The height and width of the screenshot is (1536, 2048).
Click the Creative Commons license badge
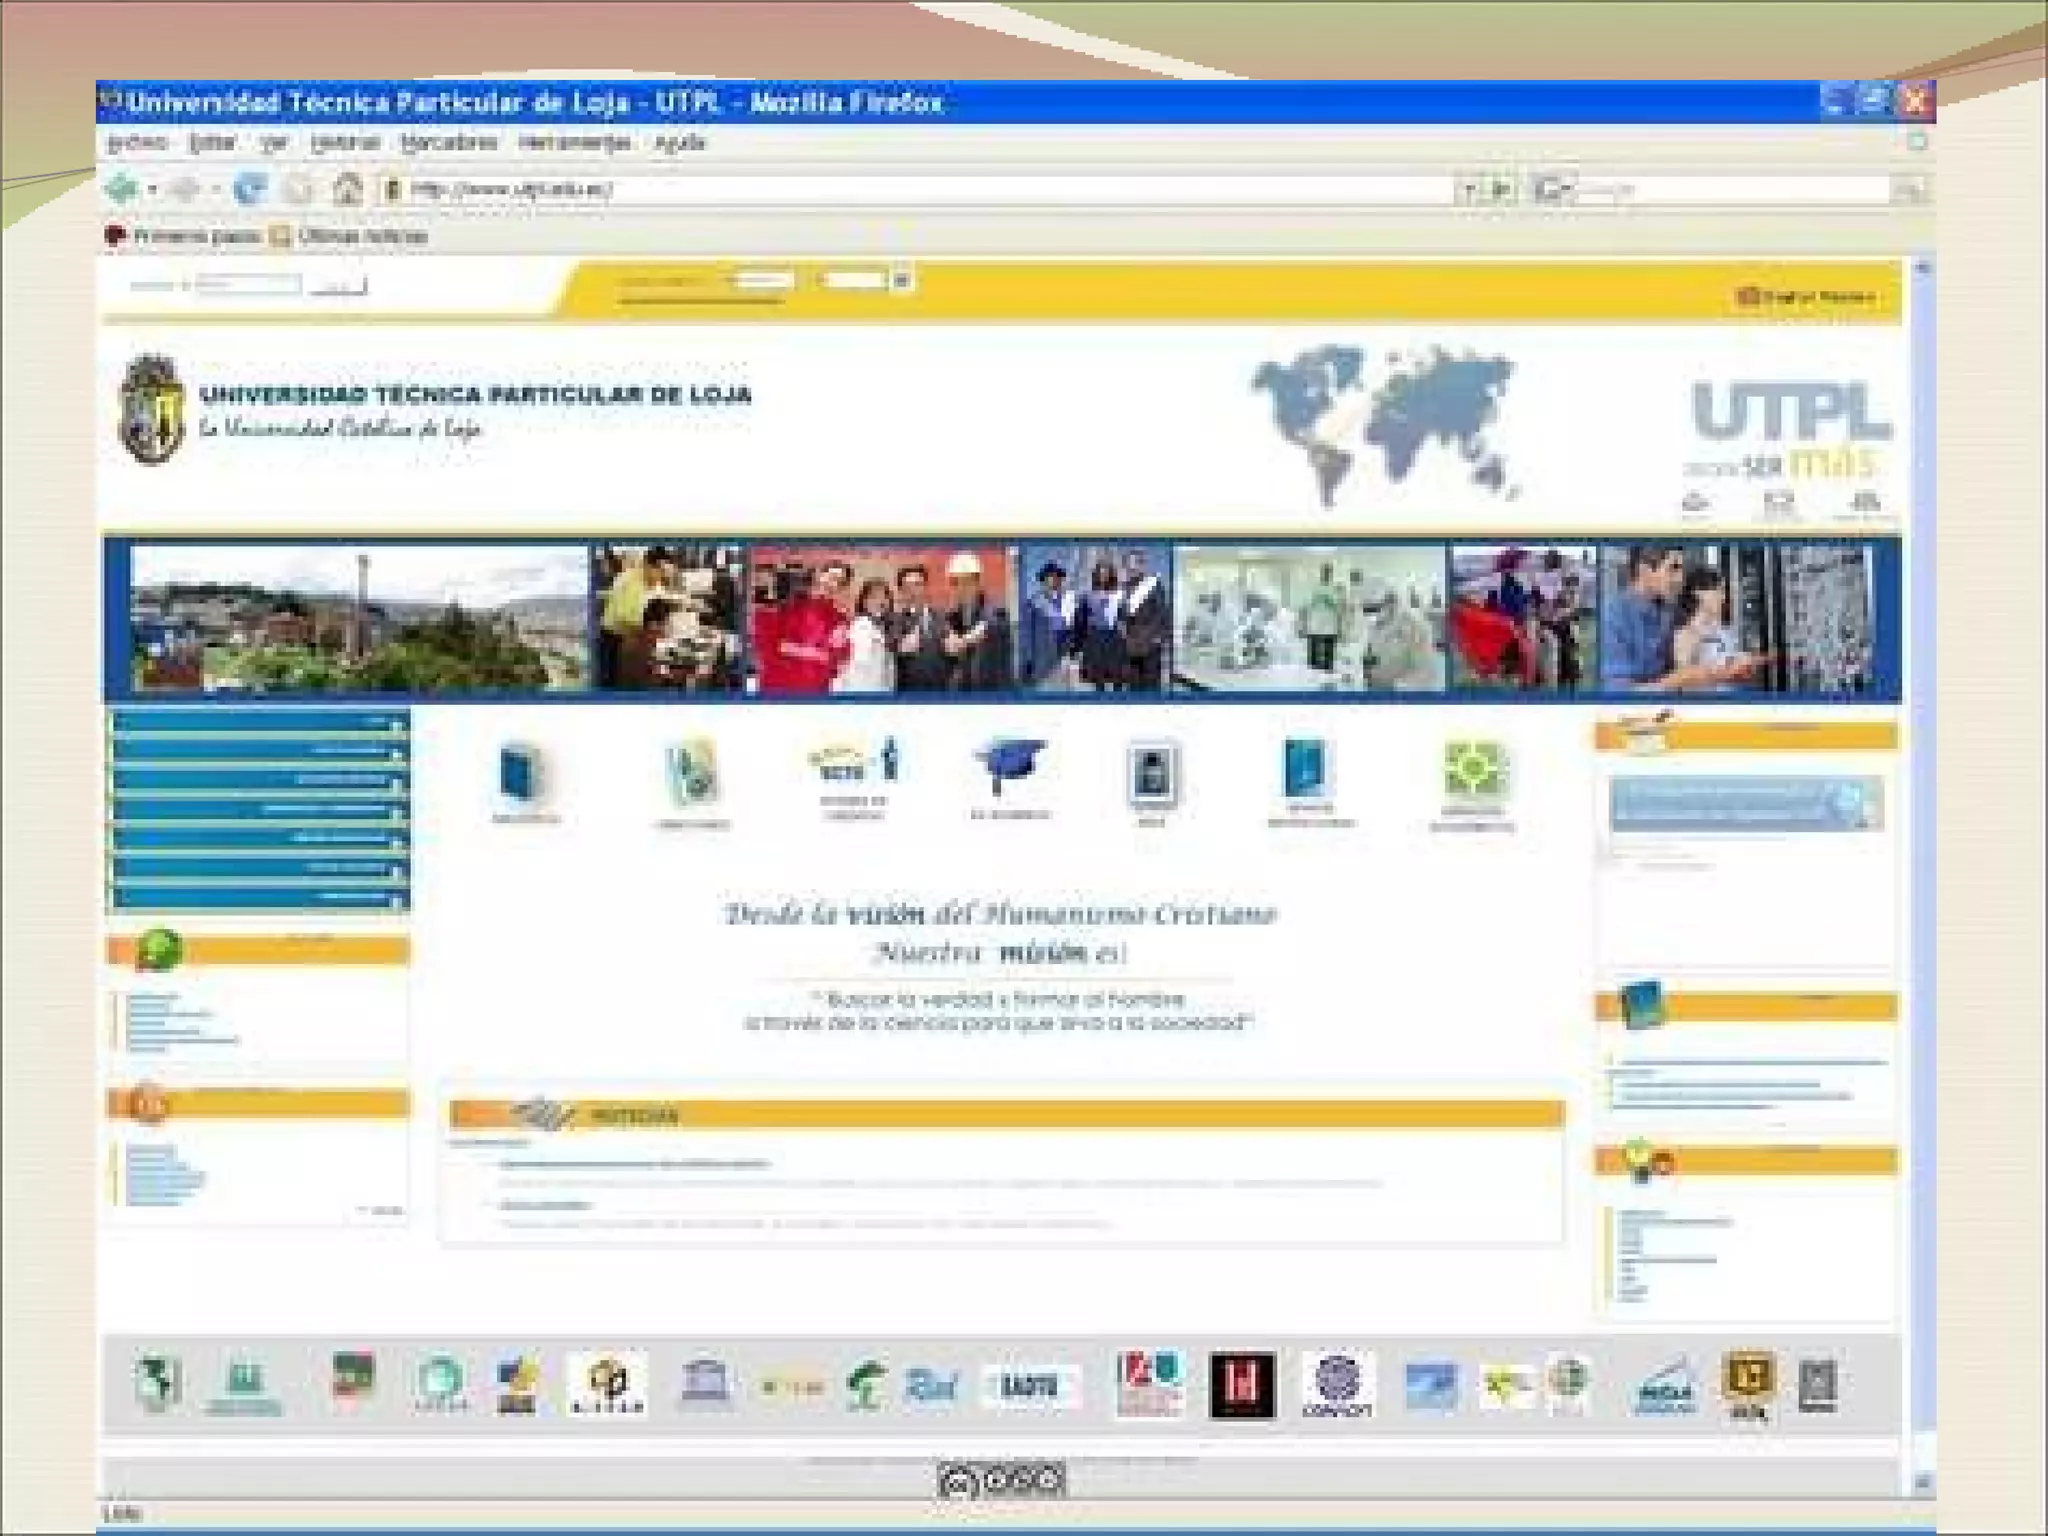pos(1000,1479)
